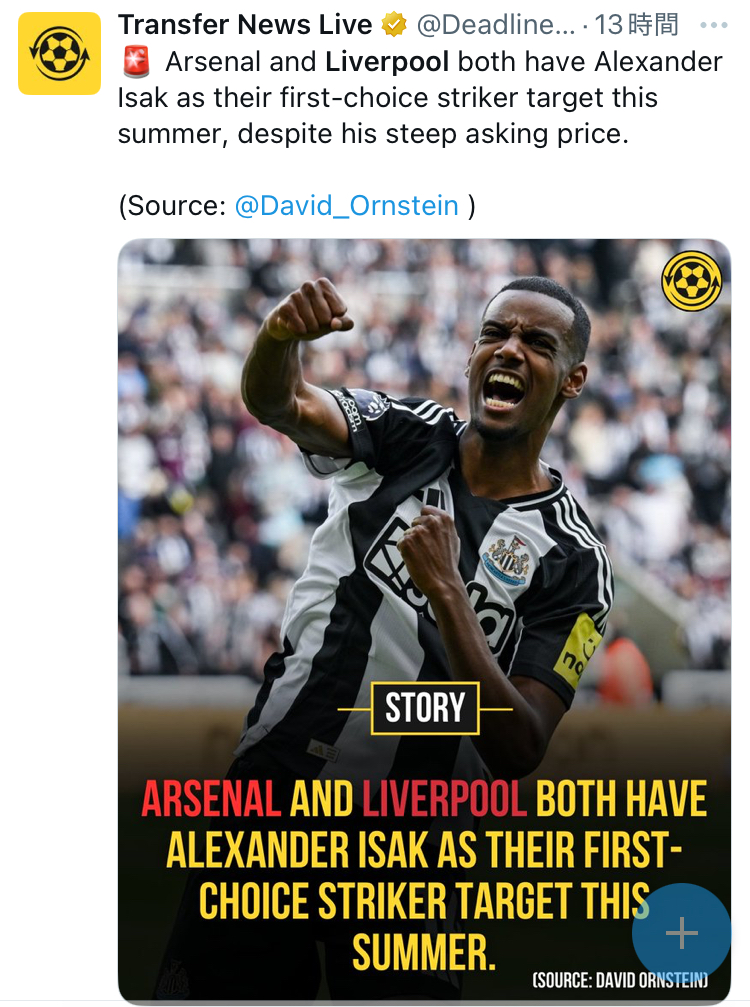Click the soccer ball logo watermark on image
This screenshot has height=1007, width=750.
pyautogui.click(x=692, y=280)
